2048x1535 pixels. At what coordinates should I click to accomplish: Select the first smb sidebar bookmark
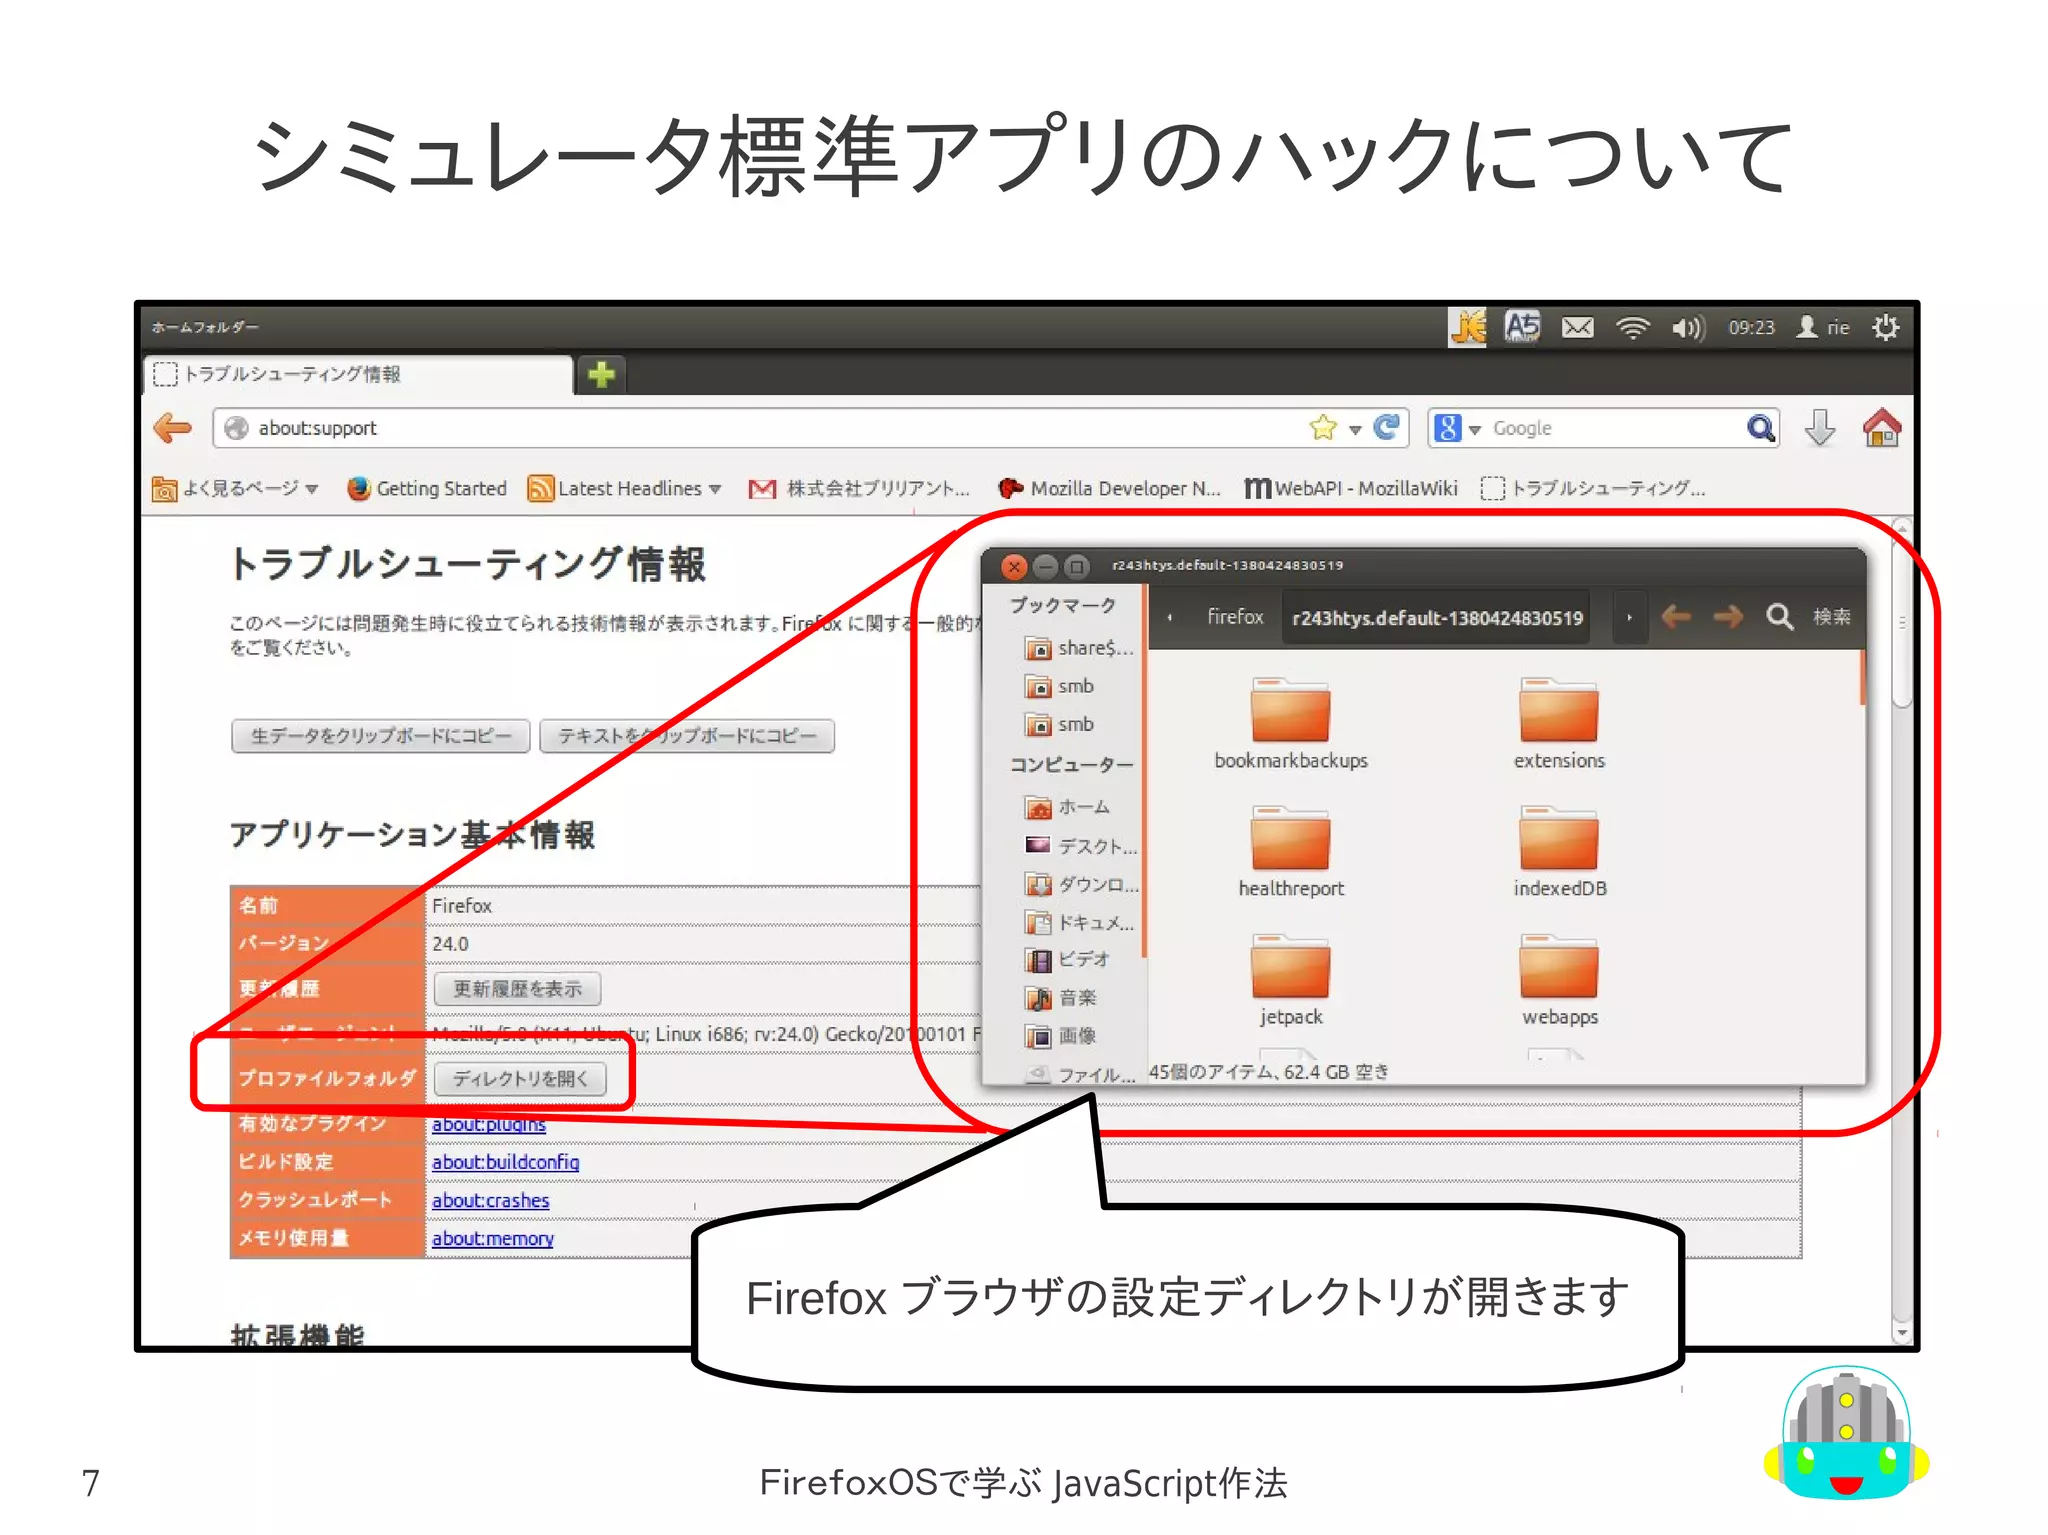click(1060, 686)
